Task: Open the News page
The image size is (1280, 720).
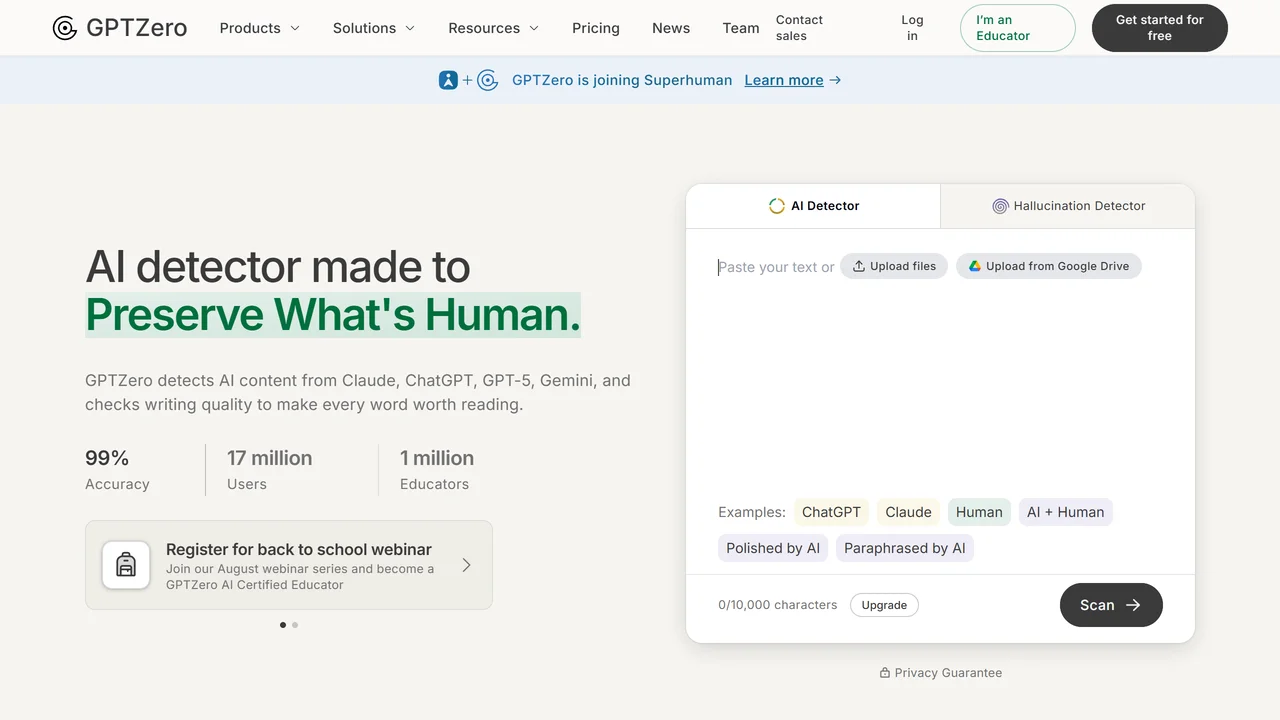Action: pyautogui.click(x=671, y=28)
